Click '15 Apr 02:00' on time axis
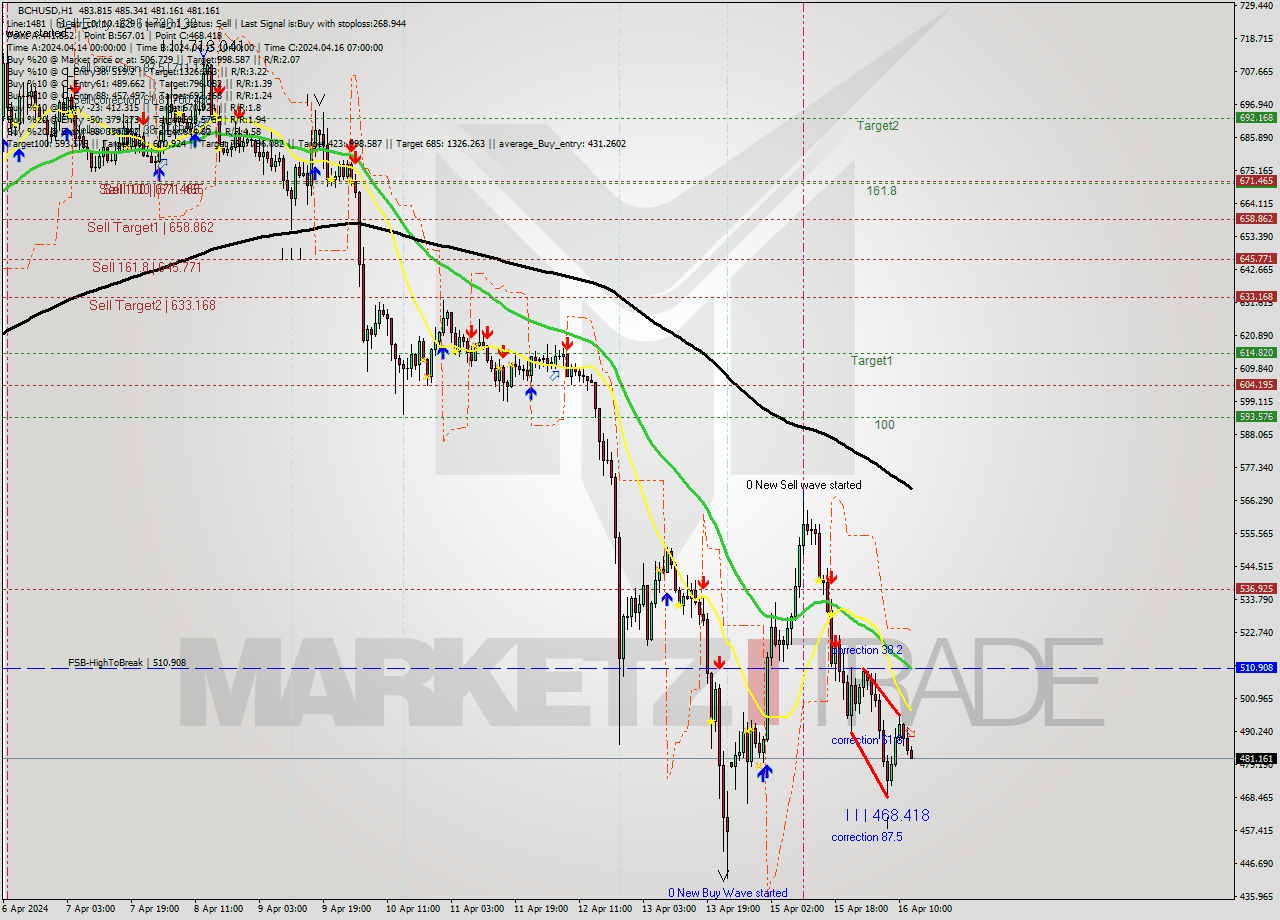 tap(796, 909)
